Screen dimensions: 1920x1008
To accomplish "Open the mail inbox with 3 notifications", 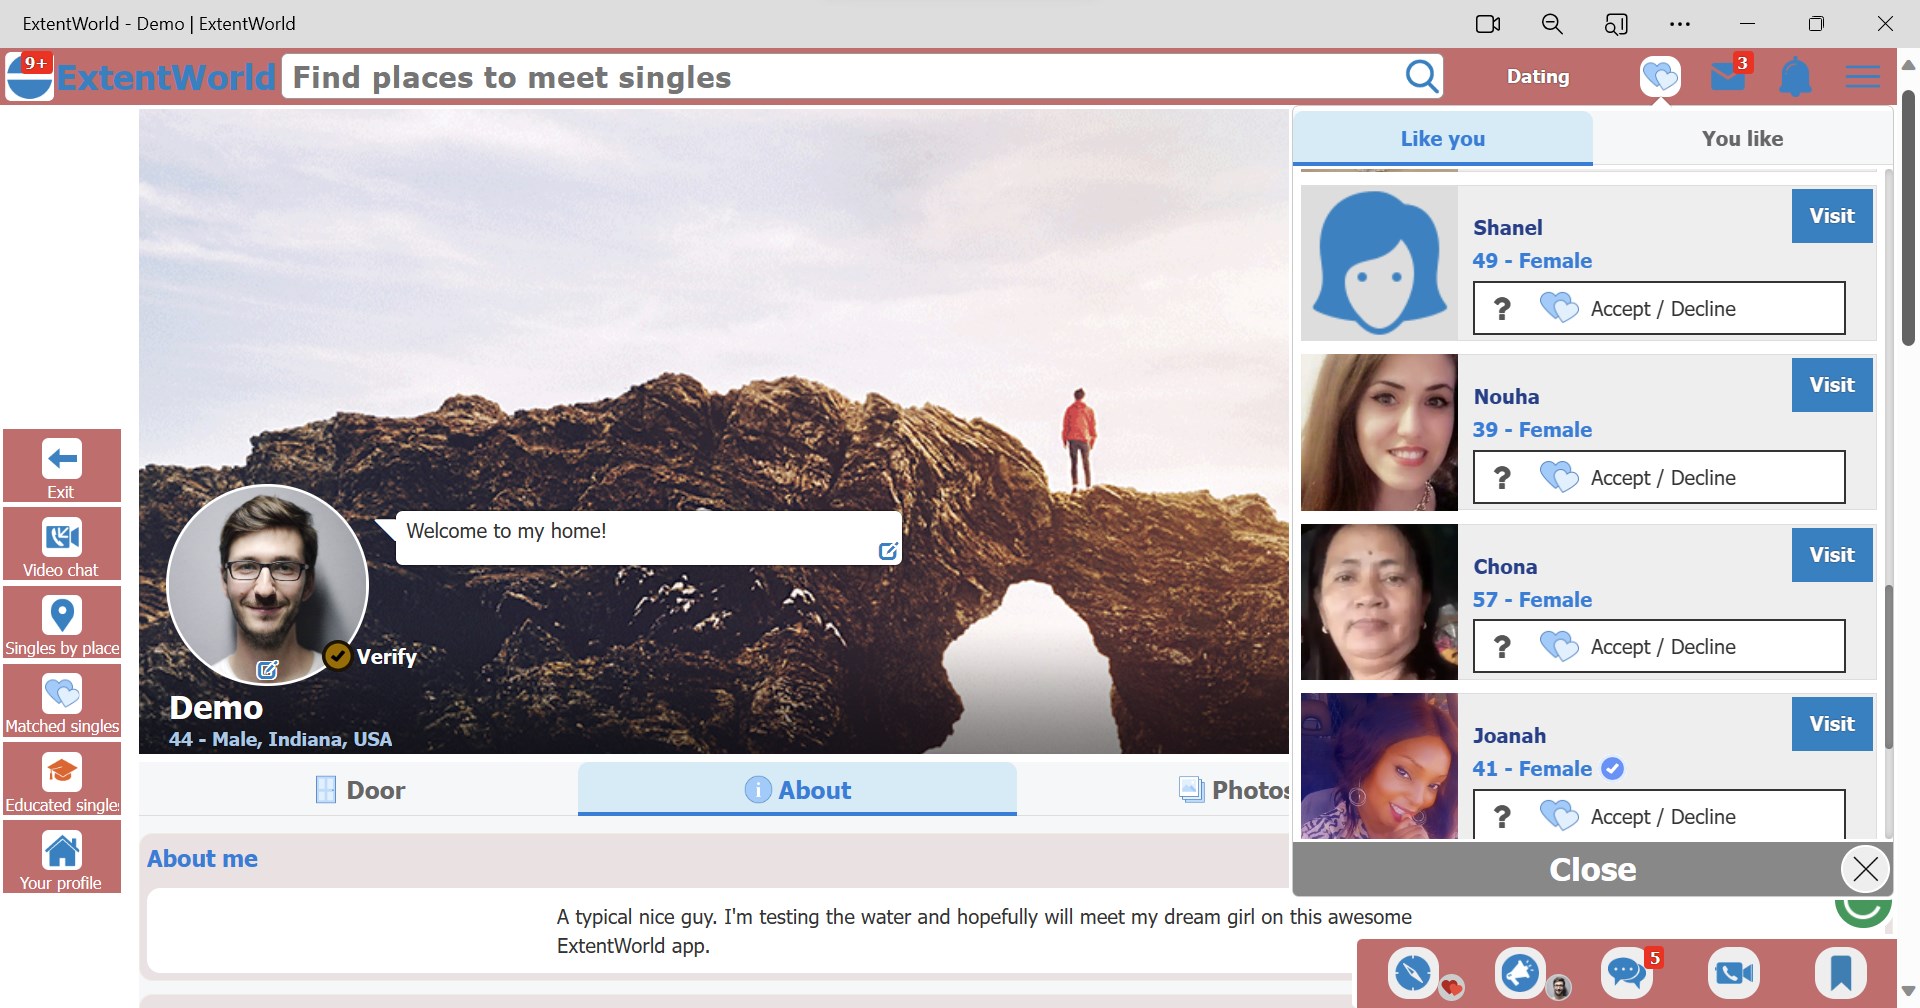I will coord(1727,76).
